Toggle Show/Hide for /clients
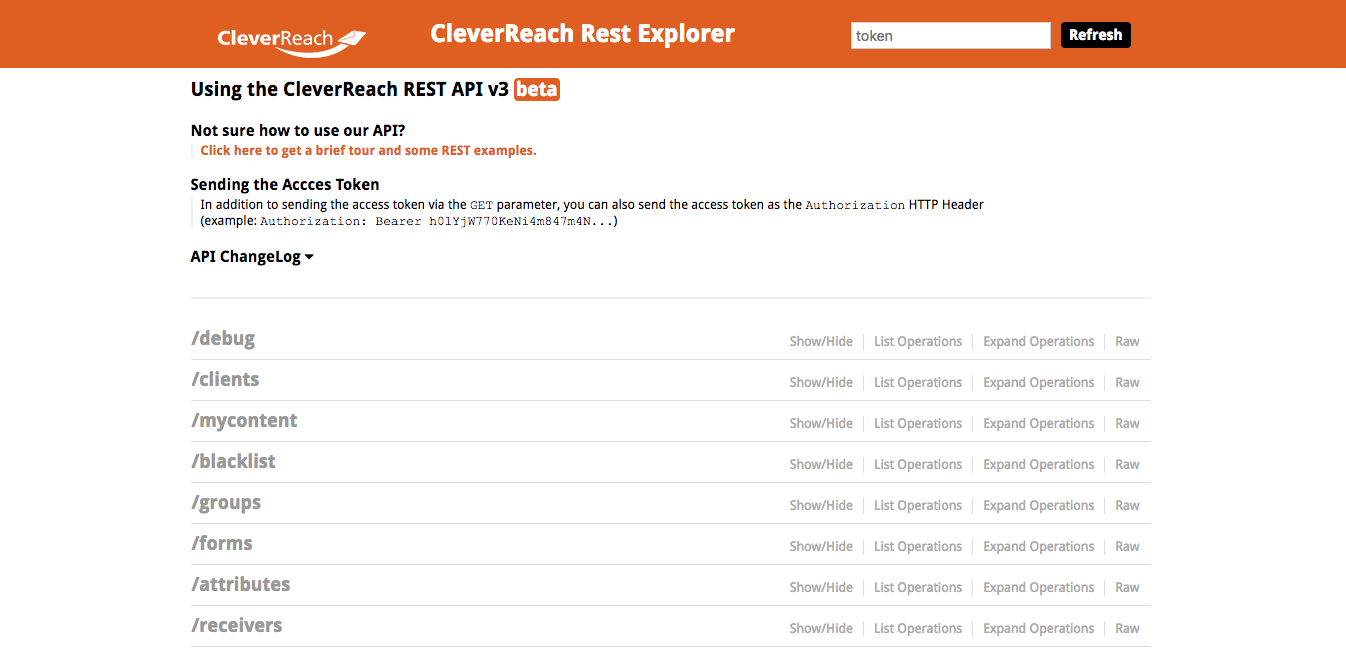The width and height of the screenshot is (1346, 652). 821,382
